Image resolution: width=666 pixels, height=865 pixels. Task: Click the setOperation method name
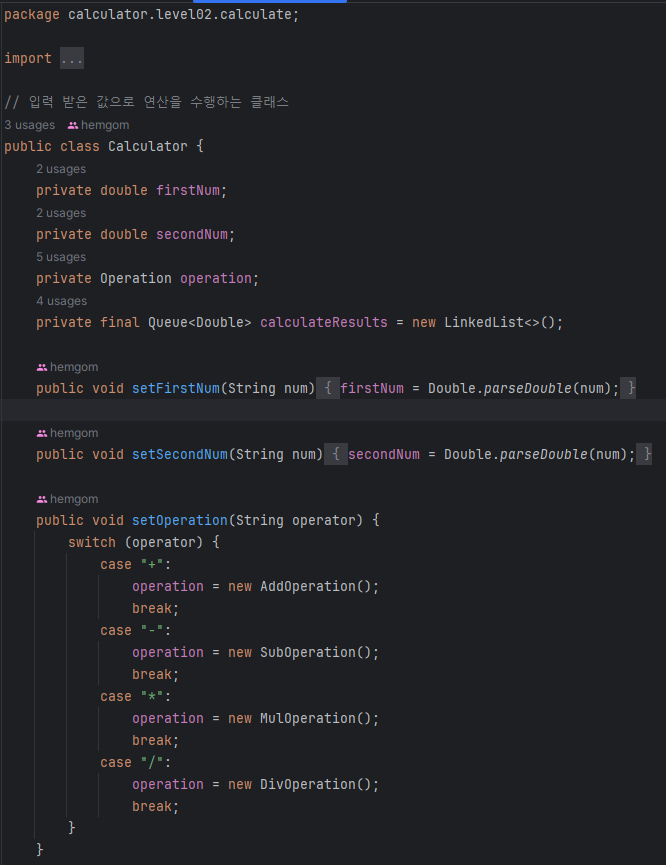180,521
